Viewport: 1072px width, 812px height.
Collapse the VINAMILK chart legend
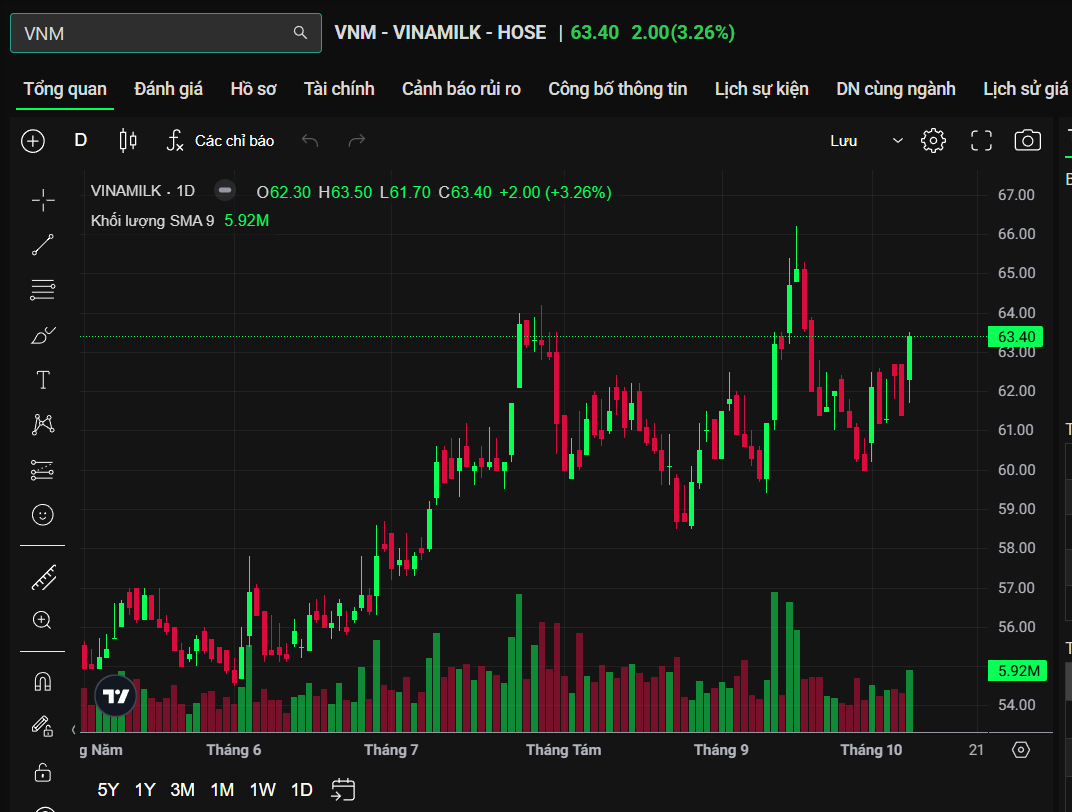(x=226, y=190)
